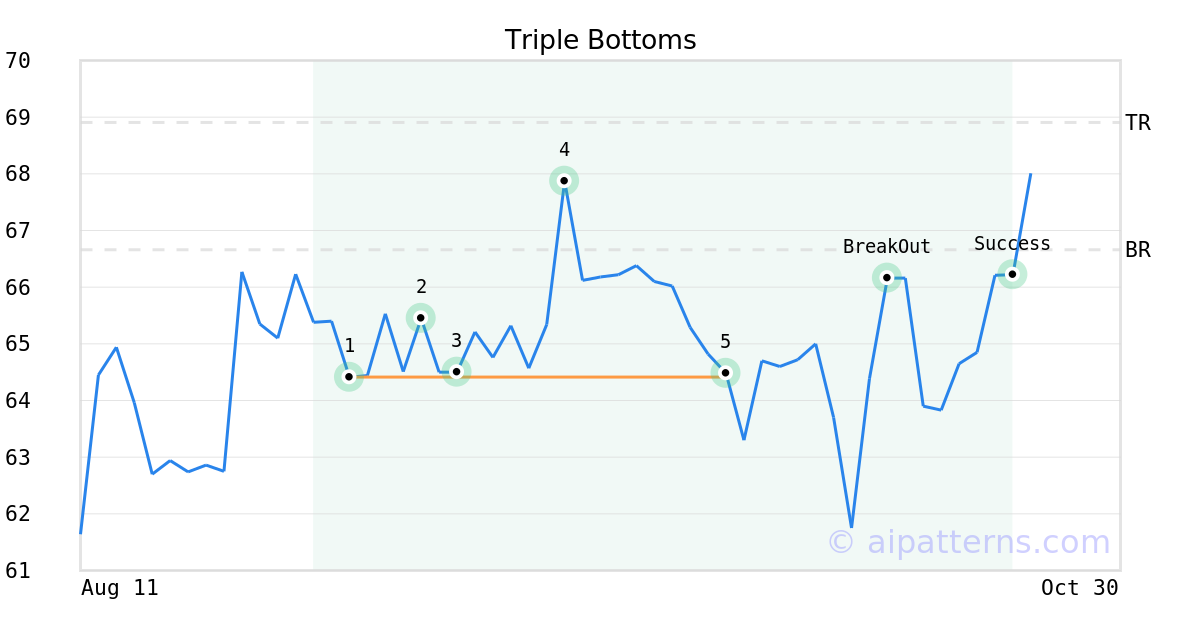
Task: Click the final endpoint of the price line
Action: (1030, 174)
